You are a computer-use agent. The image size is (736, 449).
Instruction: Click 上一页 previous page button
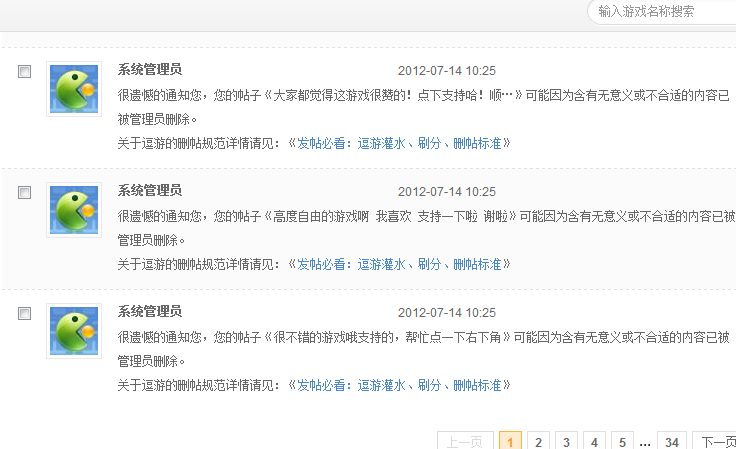tap(465, 441)
